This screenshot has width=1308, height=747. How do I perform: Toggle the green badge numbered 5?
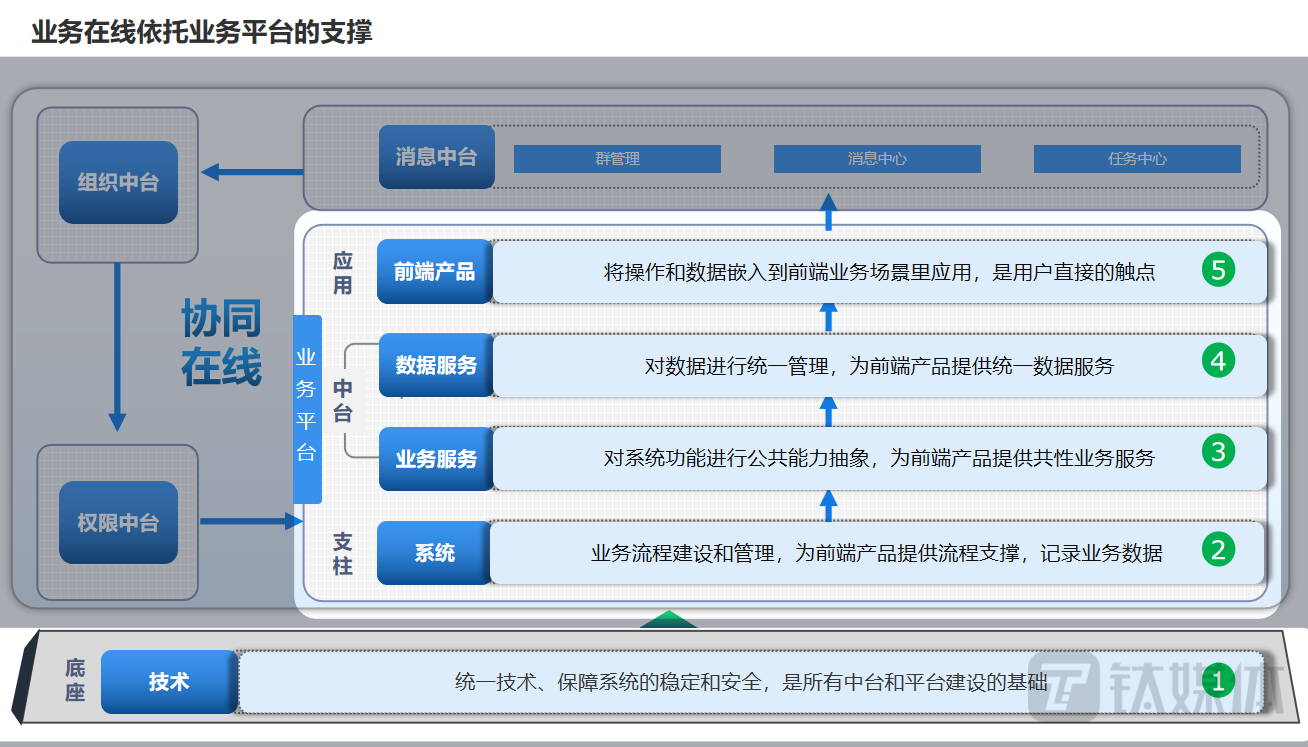click(x=1218, y=271)
